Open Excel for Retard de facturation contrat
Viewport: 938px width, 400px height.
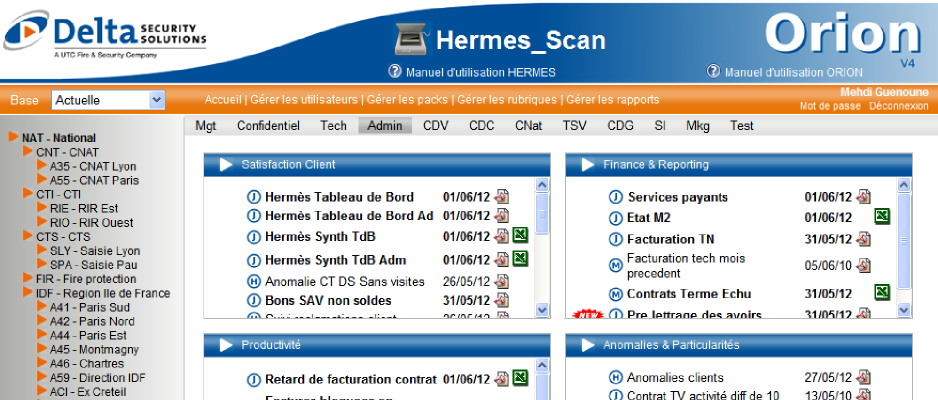coord(521,377)
